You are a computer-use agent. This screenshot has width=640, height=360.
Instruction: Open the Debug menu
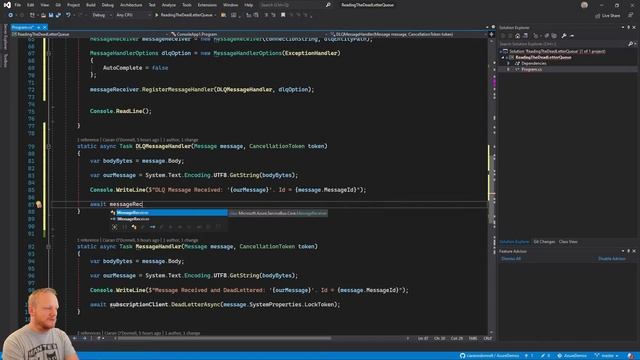(x=108, y=5)
